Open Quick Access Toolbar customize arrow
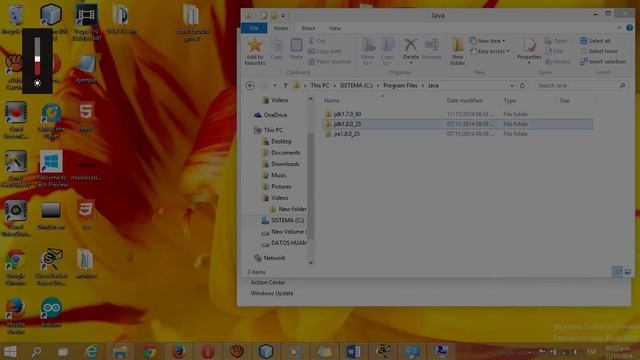The image size is (640, 360). tap(283, 16)
